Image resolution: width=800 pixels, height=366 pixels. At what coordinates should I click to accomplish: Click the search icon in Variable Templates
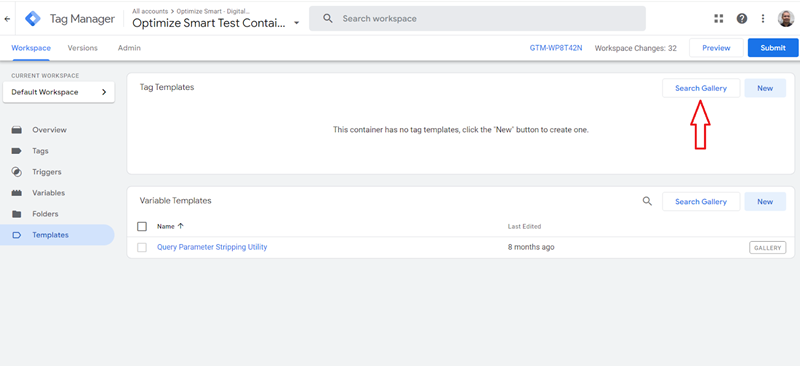[x=647, y=201]
